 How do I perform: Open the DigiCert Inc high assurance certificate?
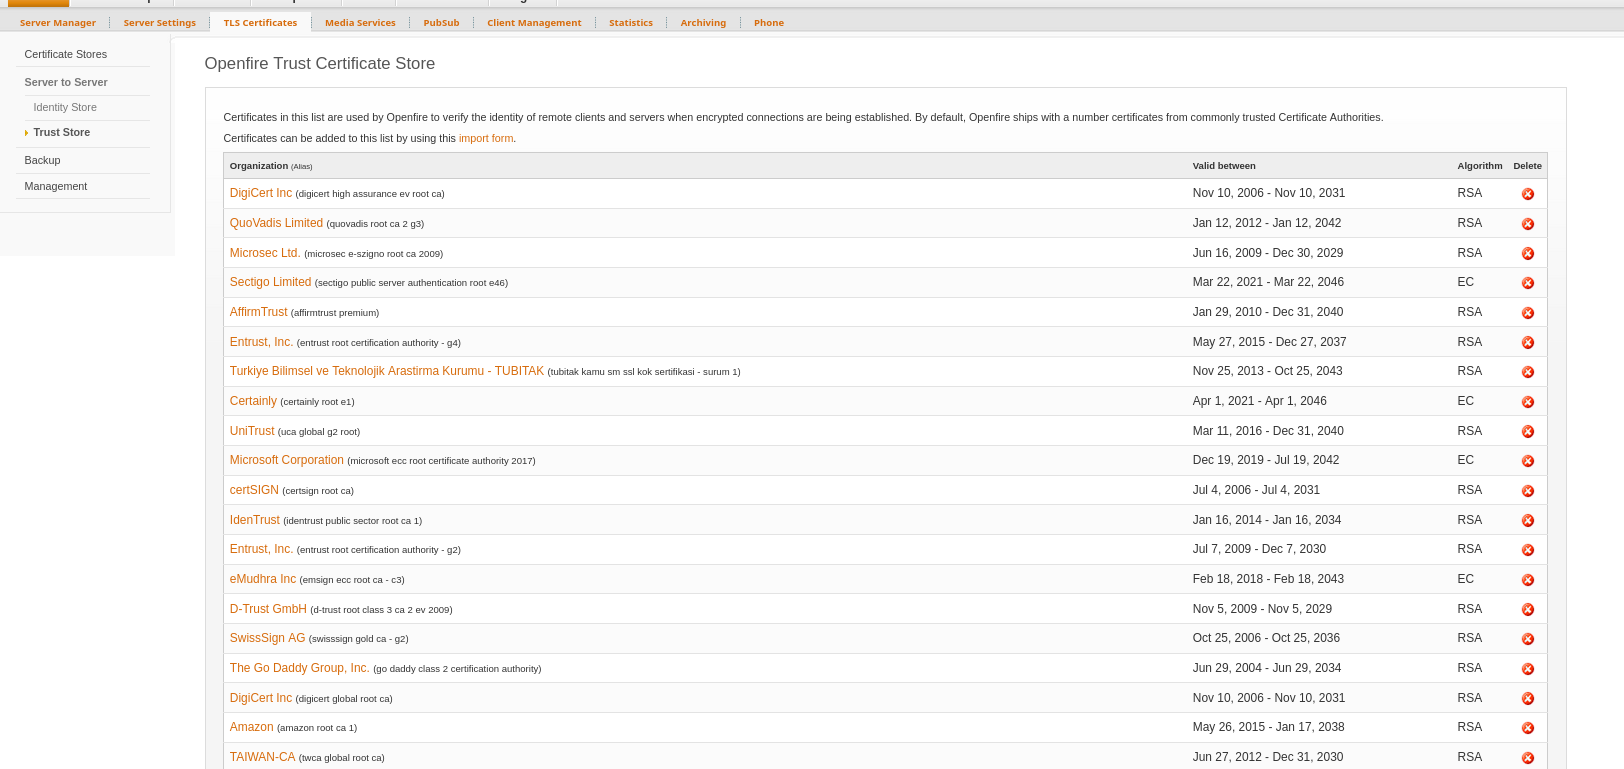[261, 193]
